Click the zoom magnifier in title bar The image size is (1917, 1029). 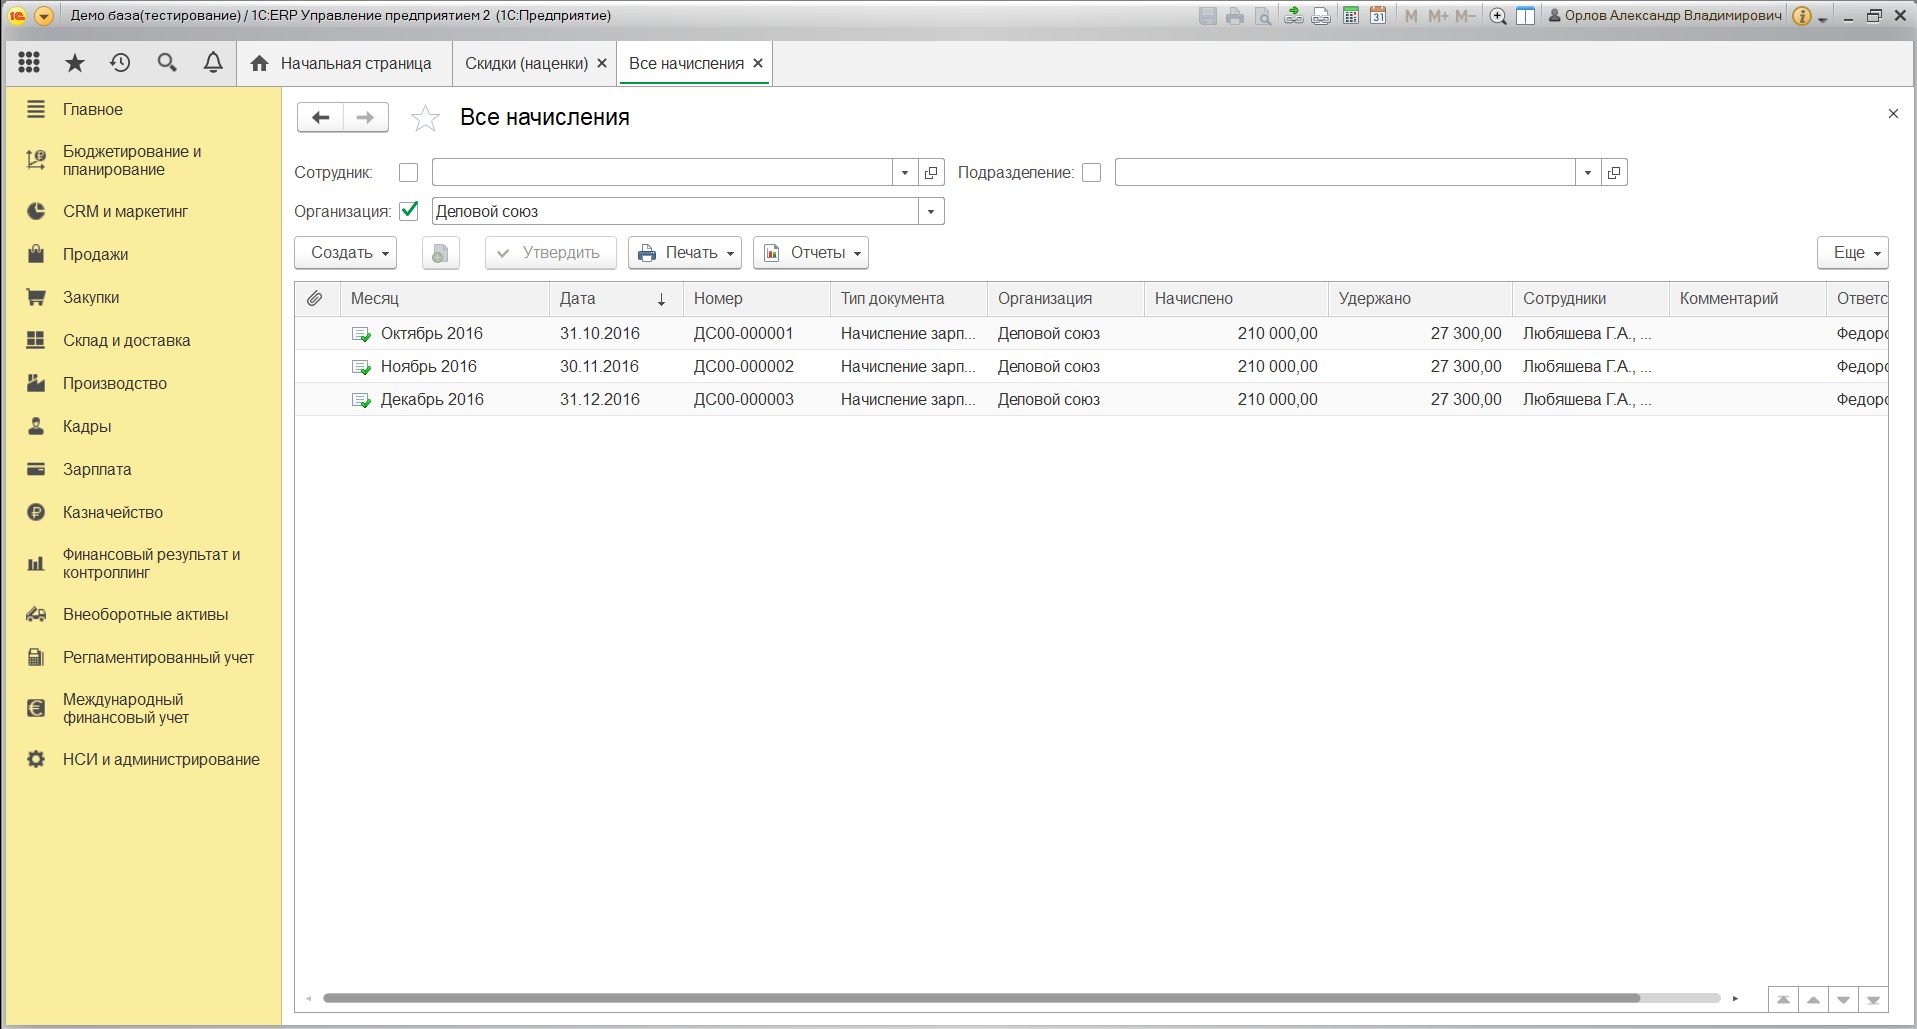tap(1498, 16)
